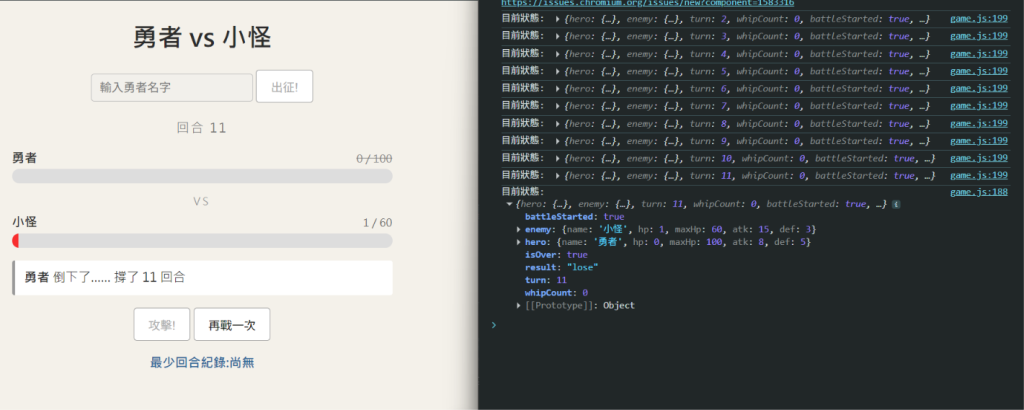Expand the turn: 9 state object
The height and width of the screenshot is (410, 1024).
[557, 141]
